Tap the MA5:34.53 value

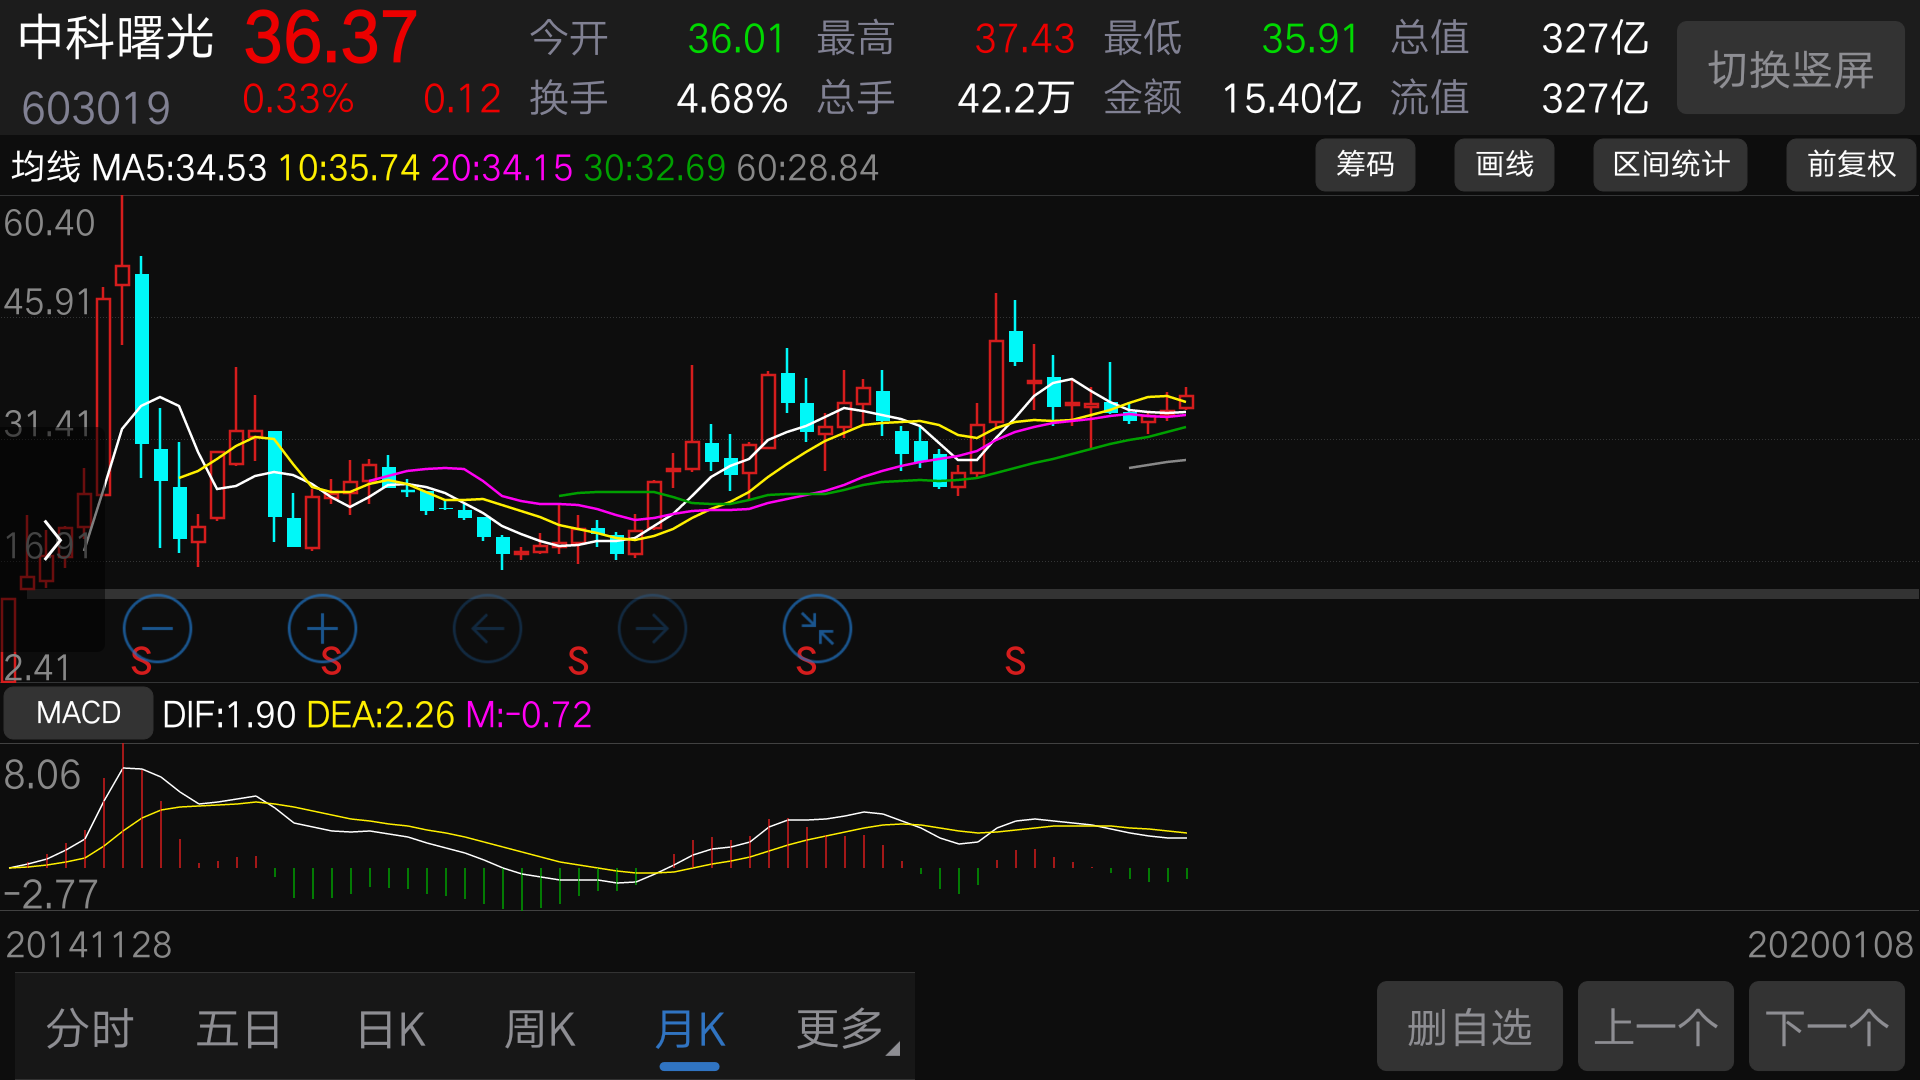click(x=179, y=167)
